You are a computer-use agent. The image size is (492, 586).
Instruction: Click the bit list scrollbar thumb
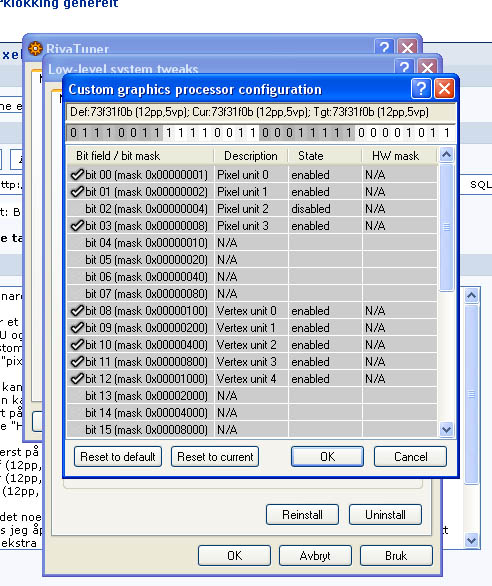446,227
